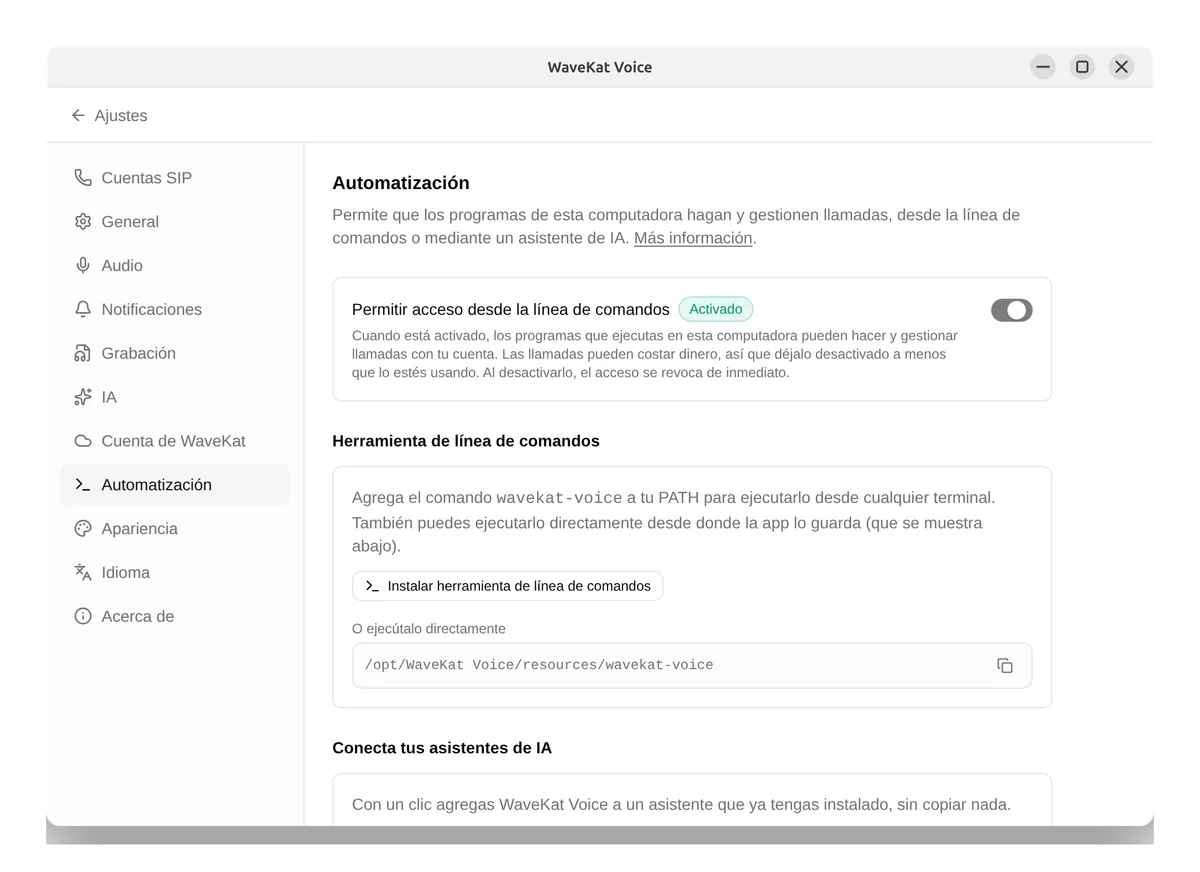This screenshot has width=1200, height=872.
Task: Click the translate icon beside Idioma
Action: point(83,573)
